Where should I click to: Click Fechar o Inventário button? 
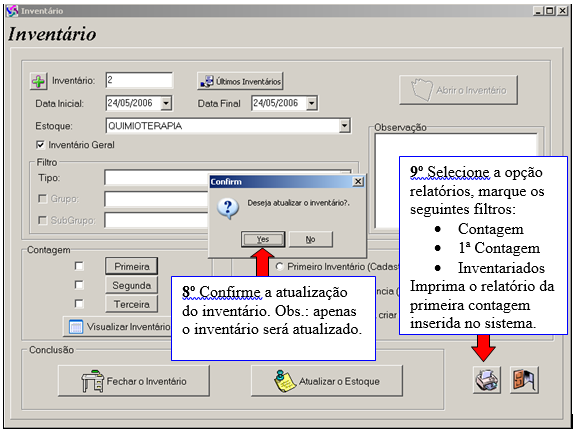pyautogui.click(x=134, y=381)
